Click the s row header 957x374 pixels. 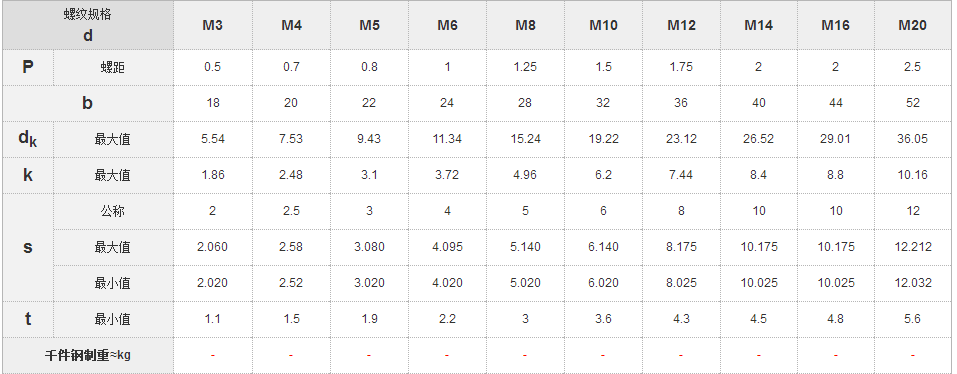click(28, 247)
